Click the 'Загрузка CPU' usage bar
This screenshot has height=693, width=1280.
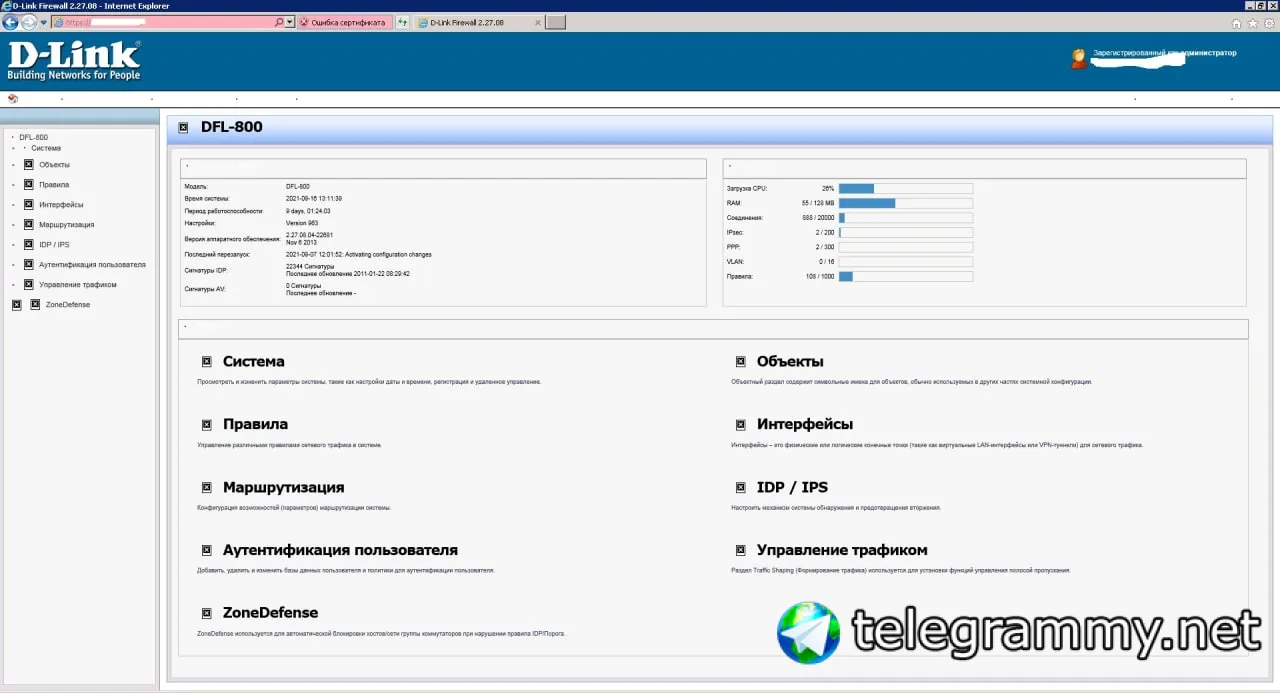905,188
